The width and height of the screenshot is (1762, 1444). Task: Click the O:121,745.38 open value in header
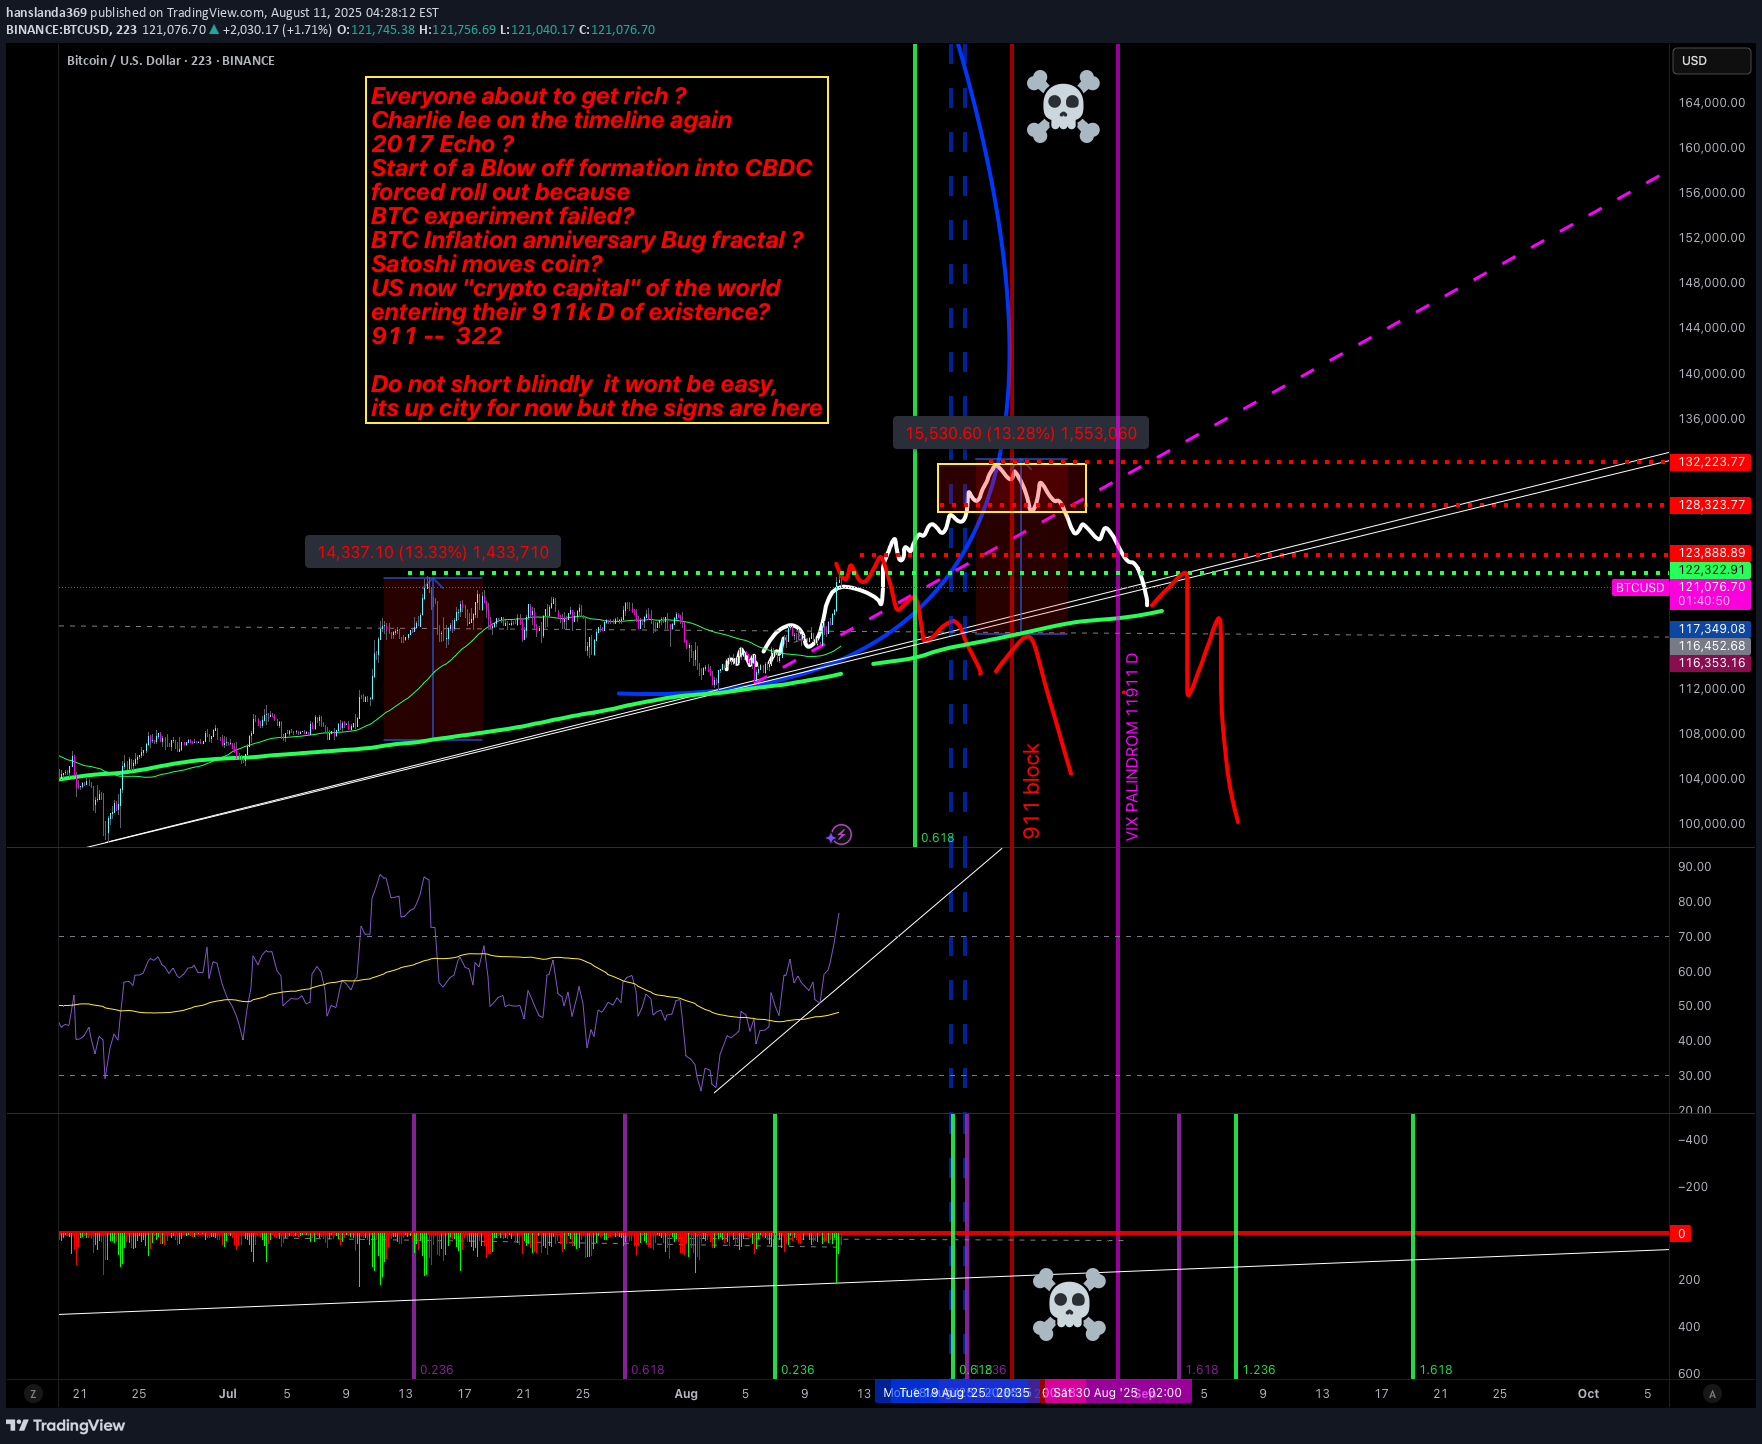point(376,30)
